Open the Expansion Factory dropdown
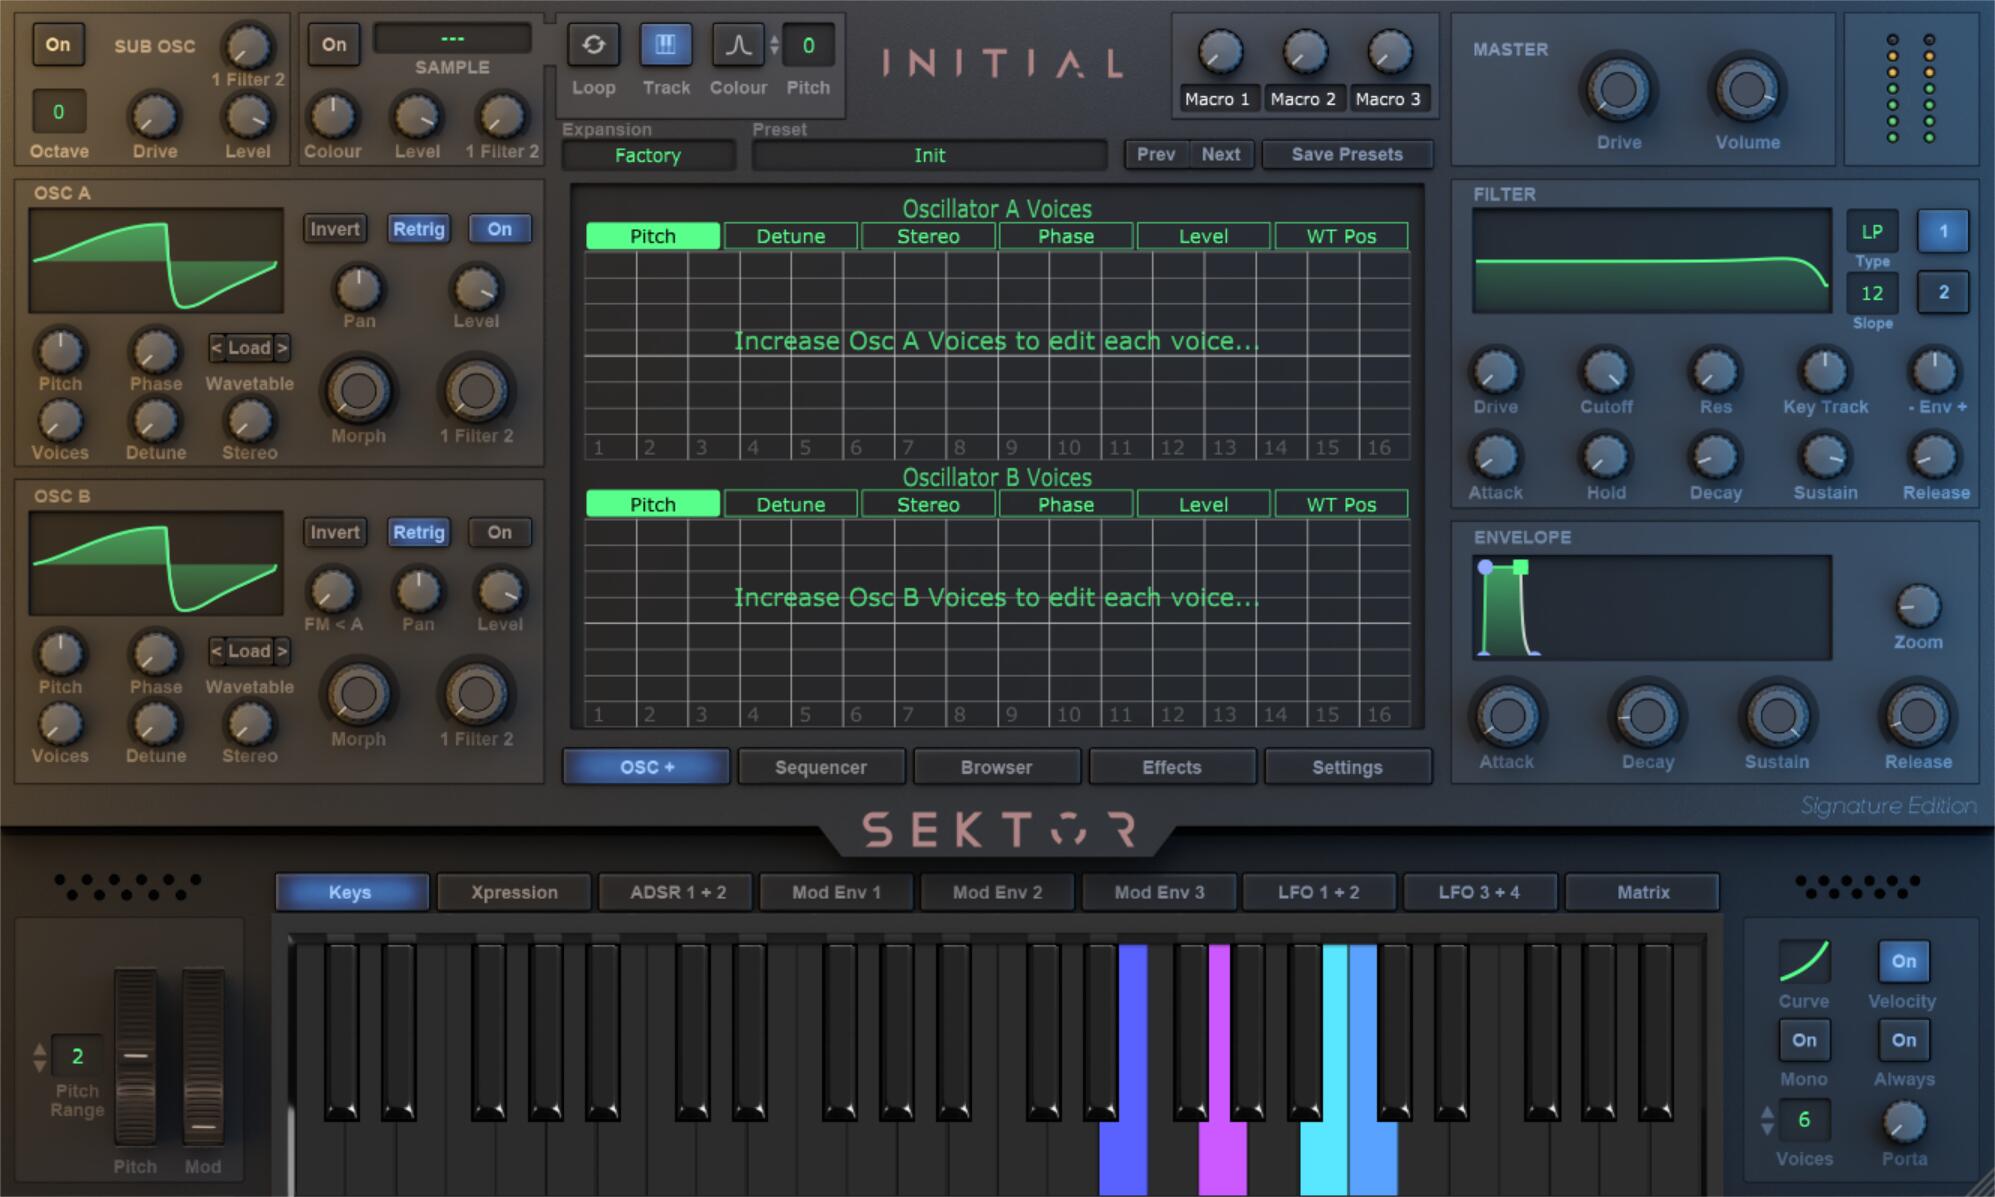This screenshot has height=1197, width=1995. click(648, 155)
